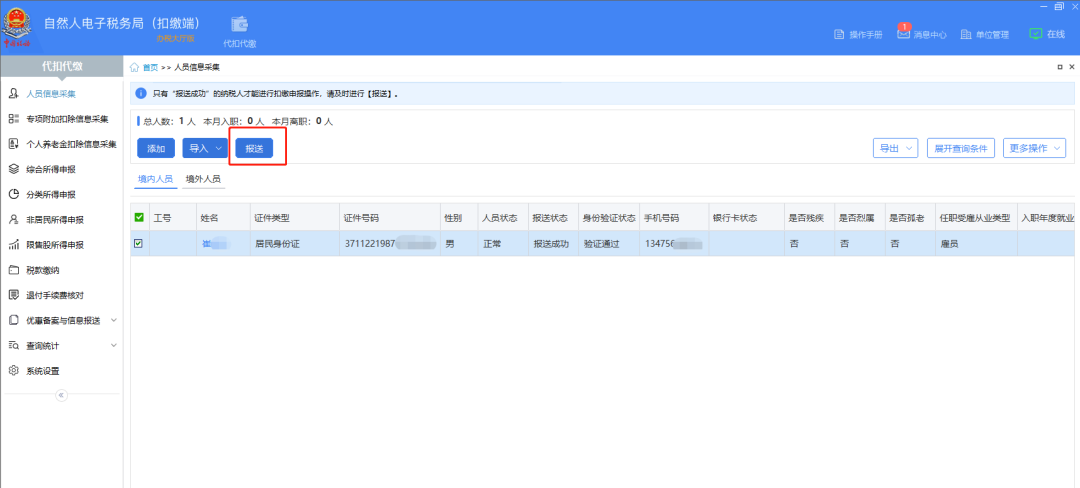The width and height of the screenshot is (1080, 488).
Task: Expand the 查询统计 sidebar chevron
Action: (114, 346)
